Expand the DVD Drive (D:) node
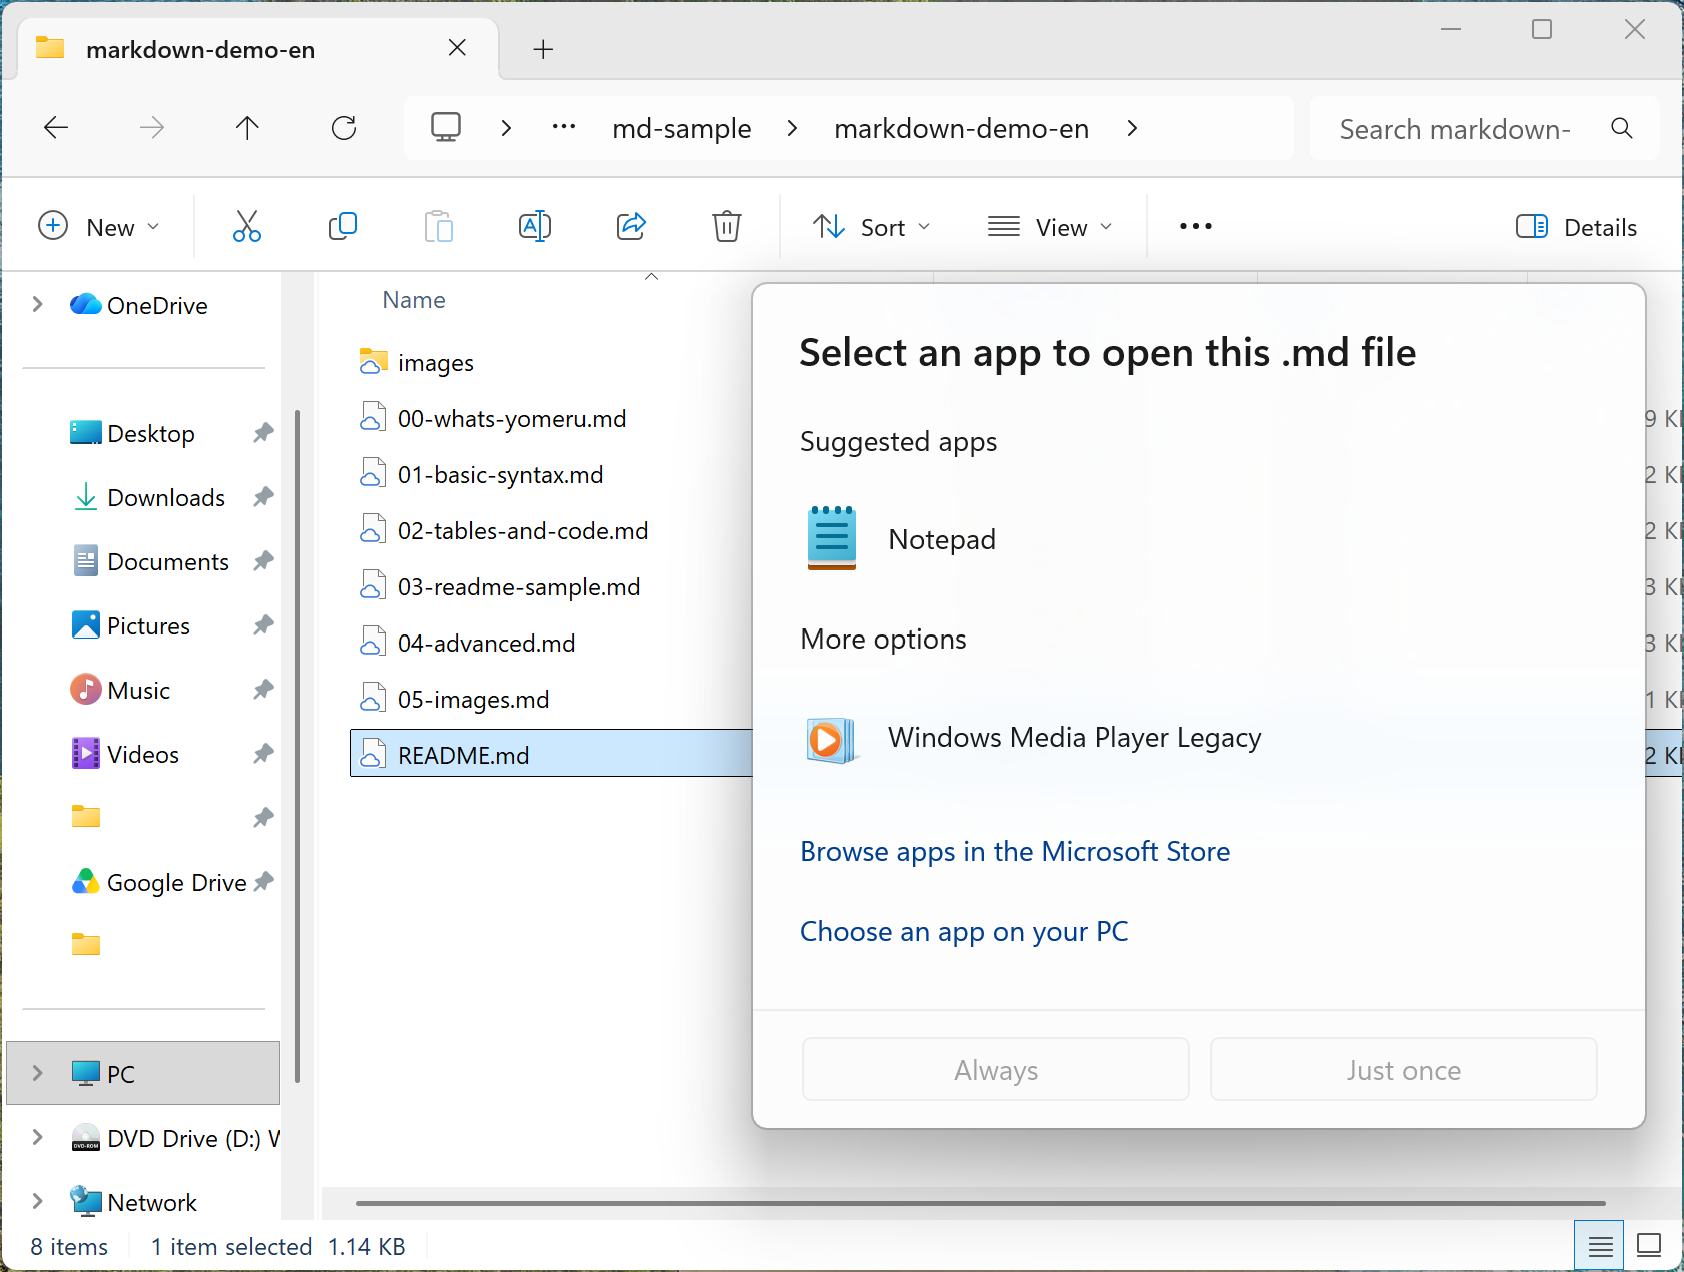The width and height of the screenshot is (1684, 1272). (x=38, y=1138)
